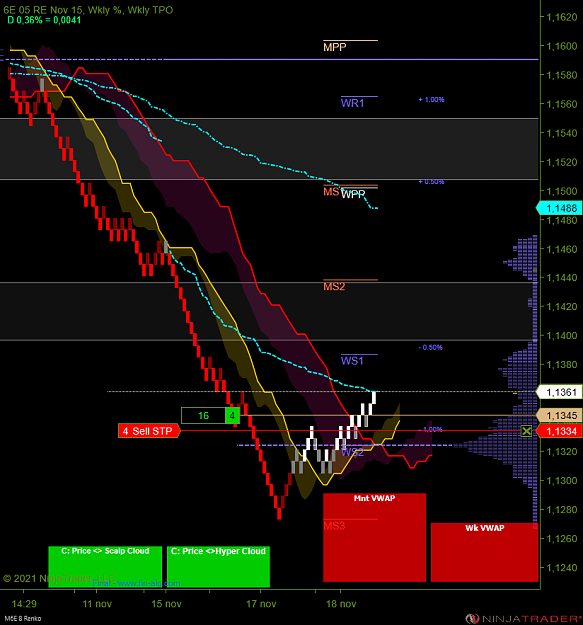Click the WR1 pivot level label

352,103
